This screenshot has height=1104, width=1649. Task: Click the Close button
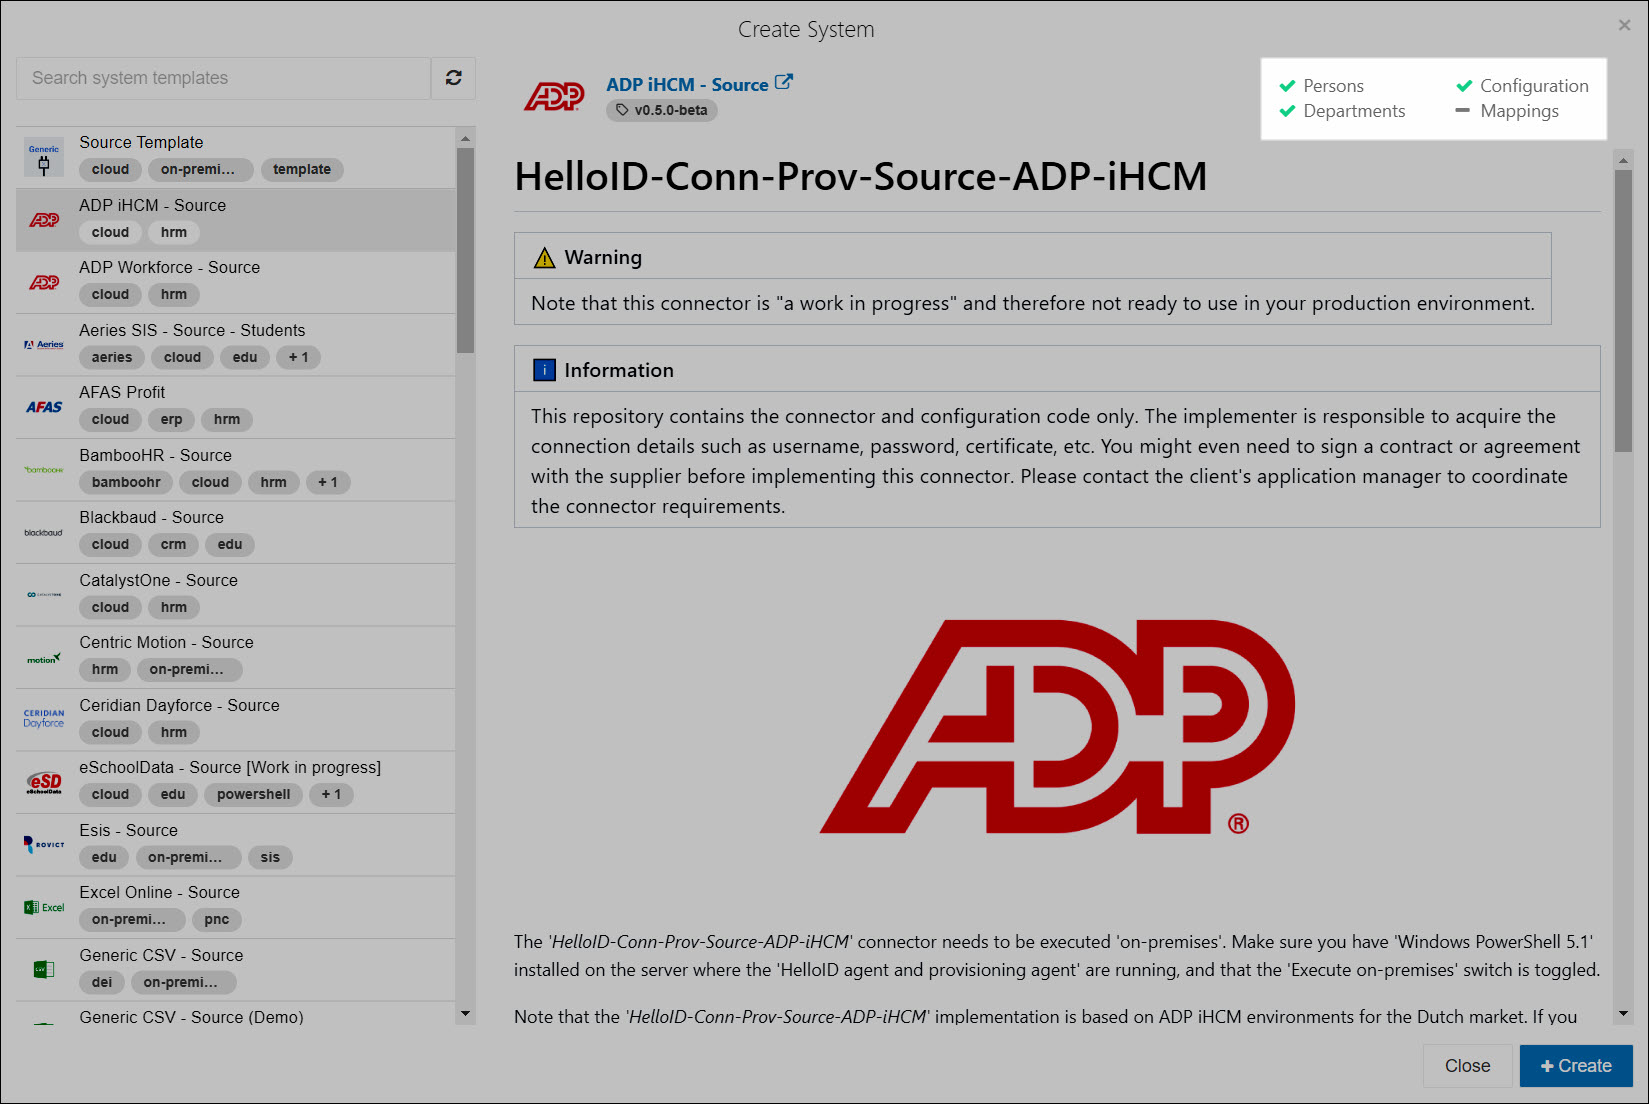tap(1467, 1066)
